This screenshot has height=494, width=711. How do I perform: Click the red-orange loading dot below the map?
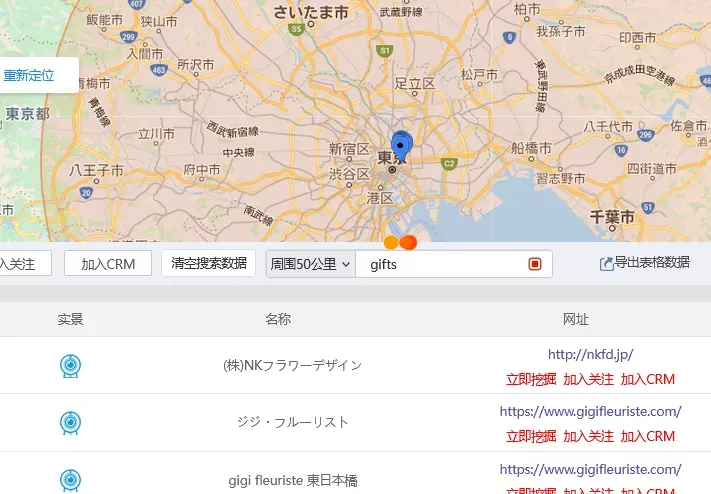408,242
